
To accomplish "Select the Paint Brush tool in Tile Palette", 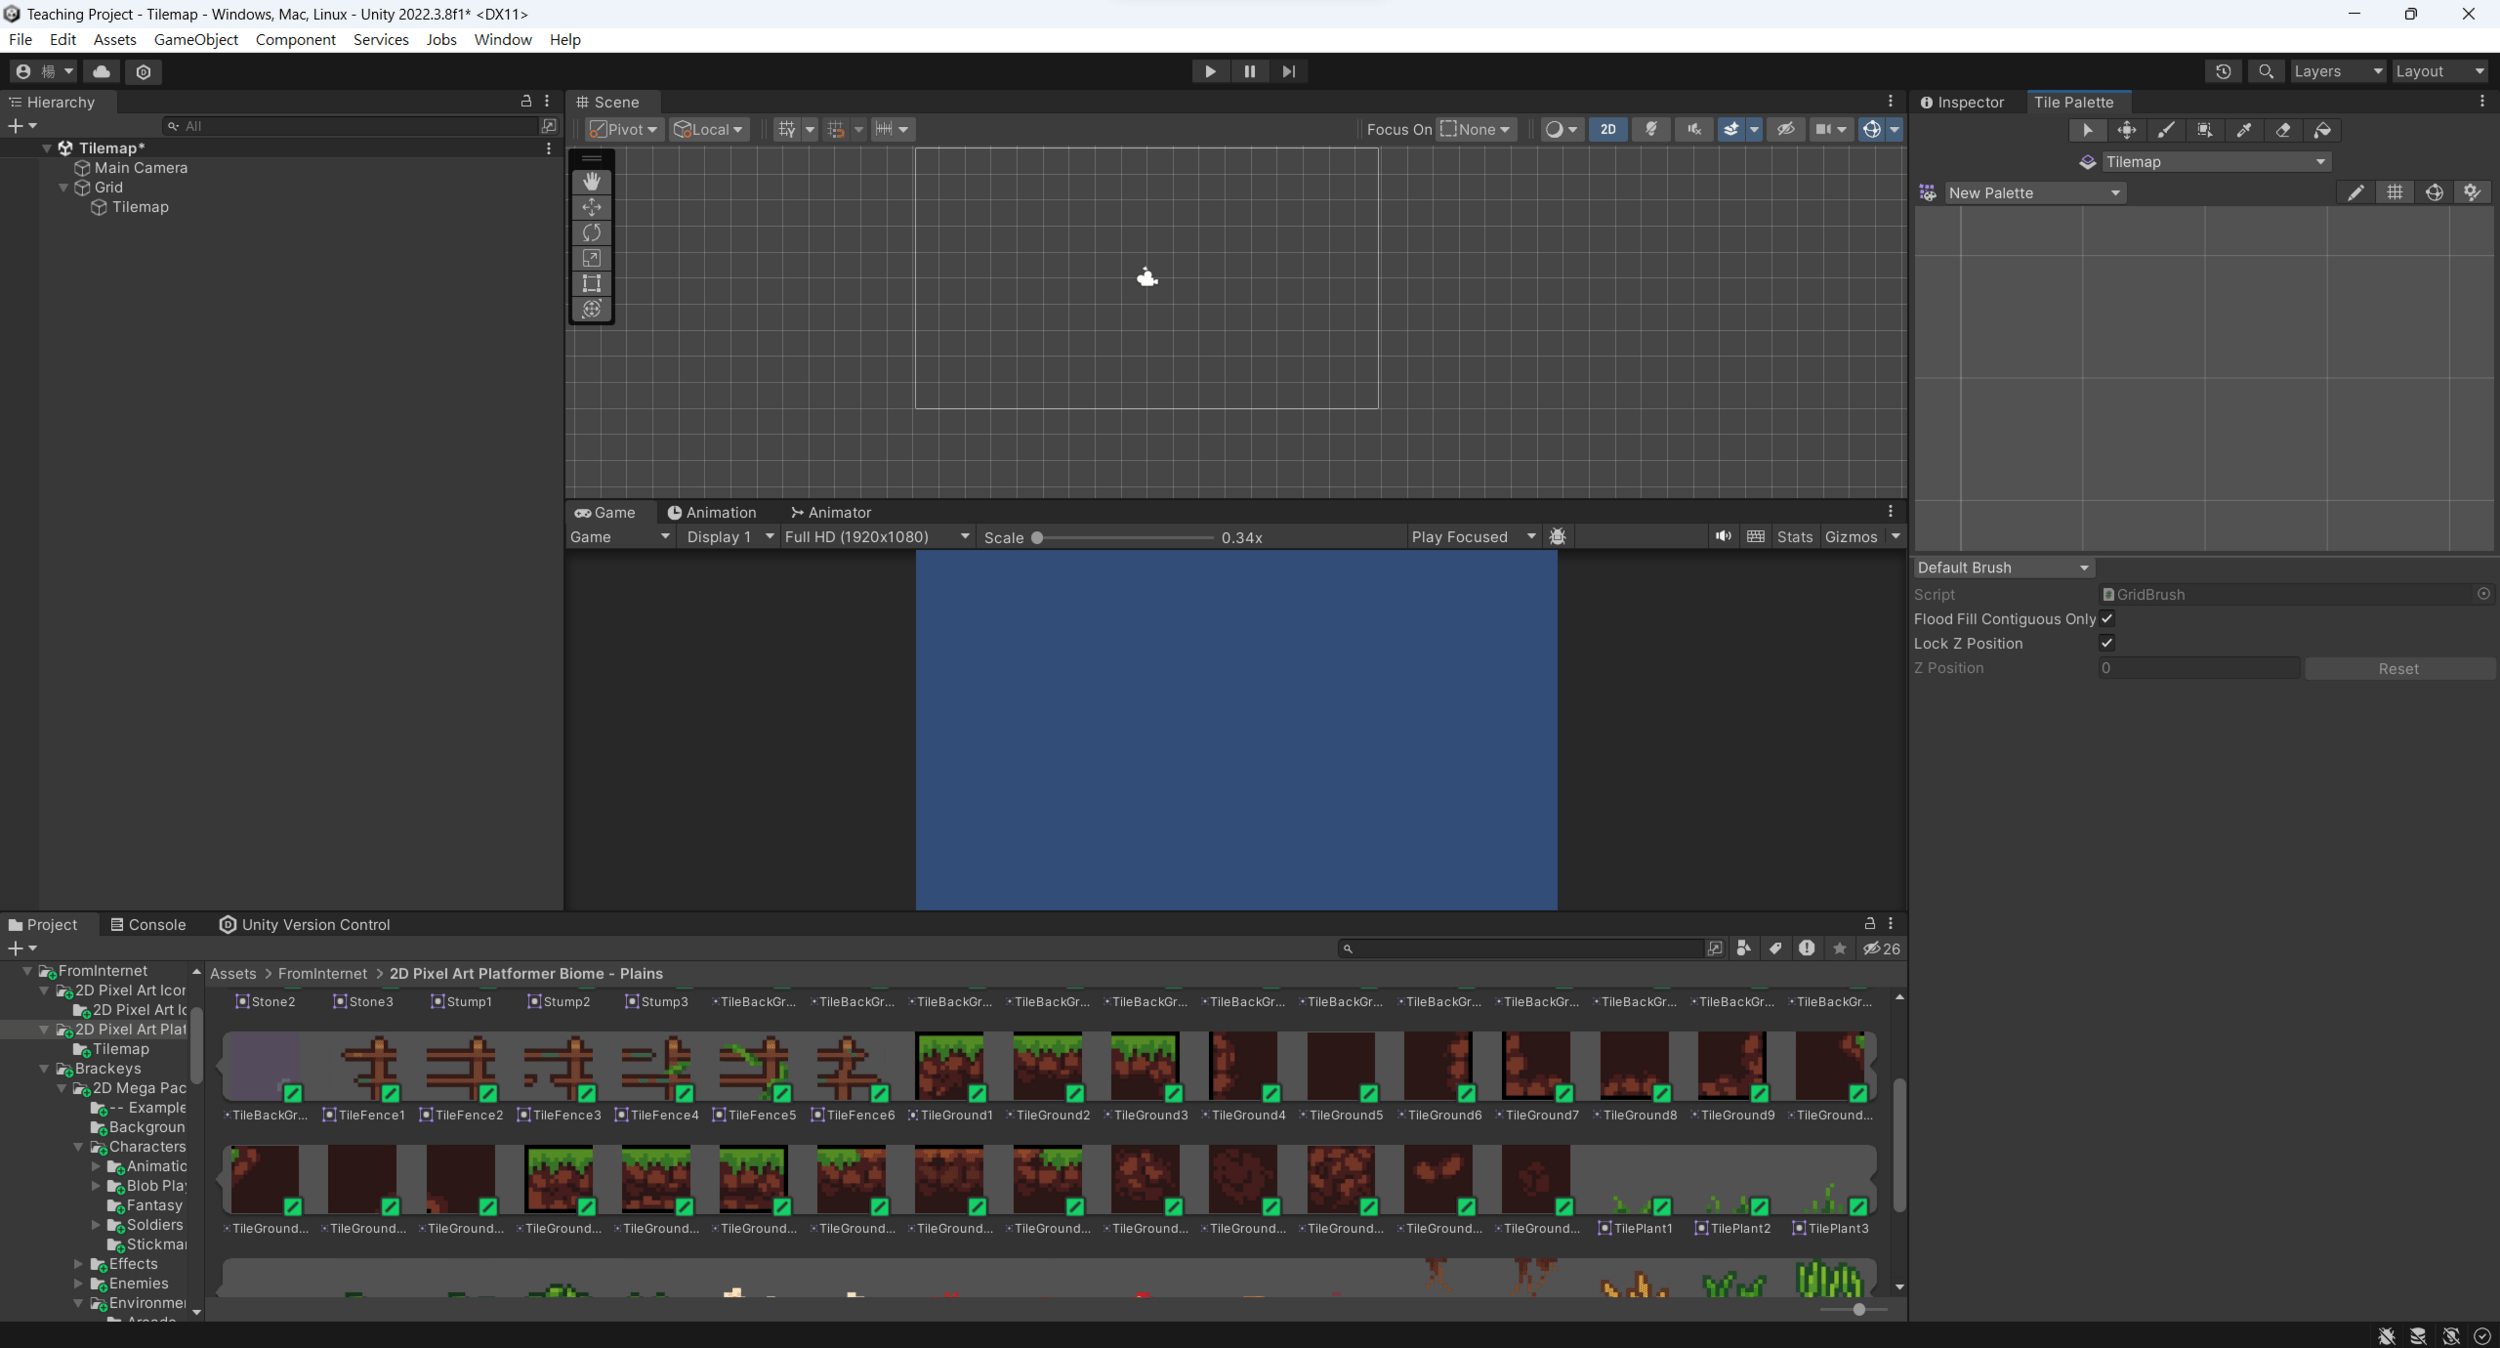I will [x=2165, y=130].
